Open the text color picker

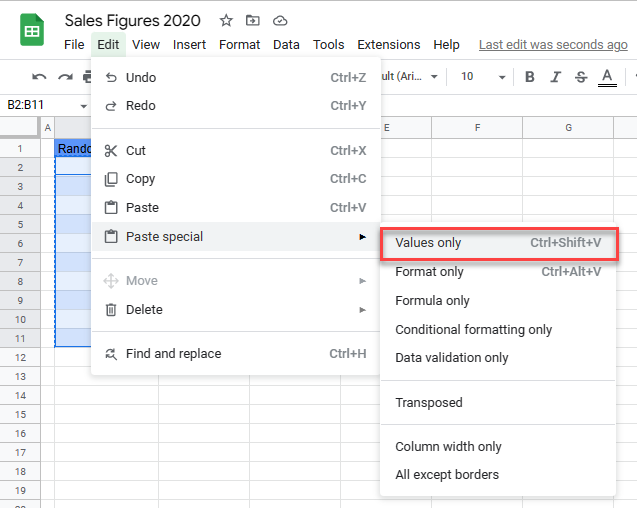pos(607,77)
